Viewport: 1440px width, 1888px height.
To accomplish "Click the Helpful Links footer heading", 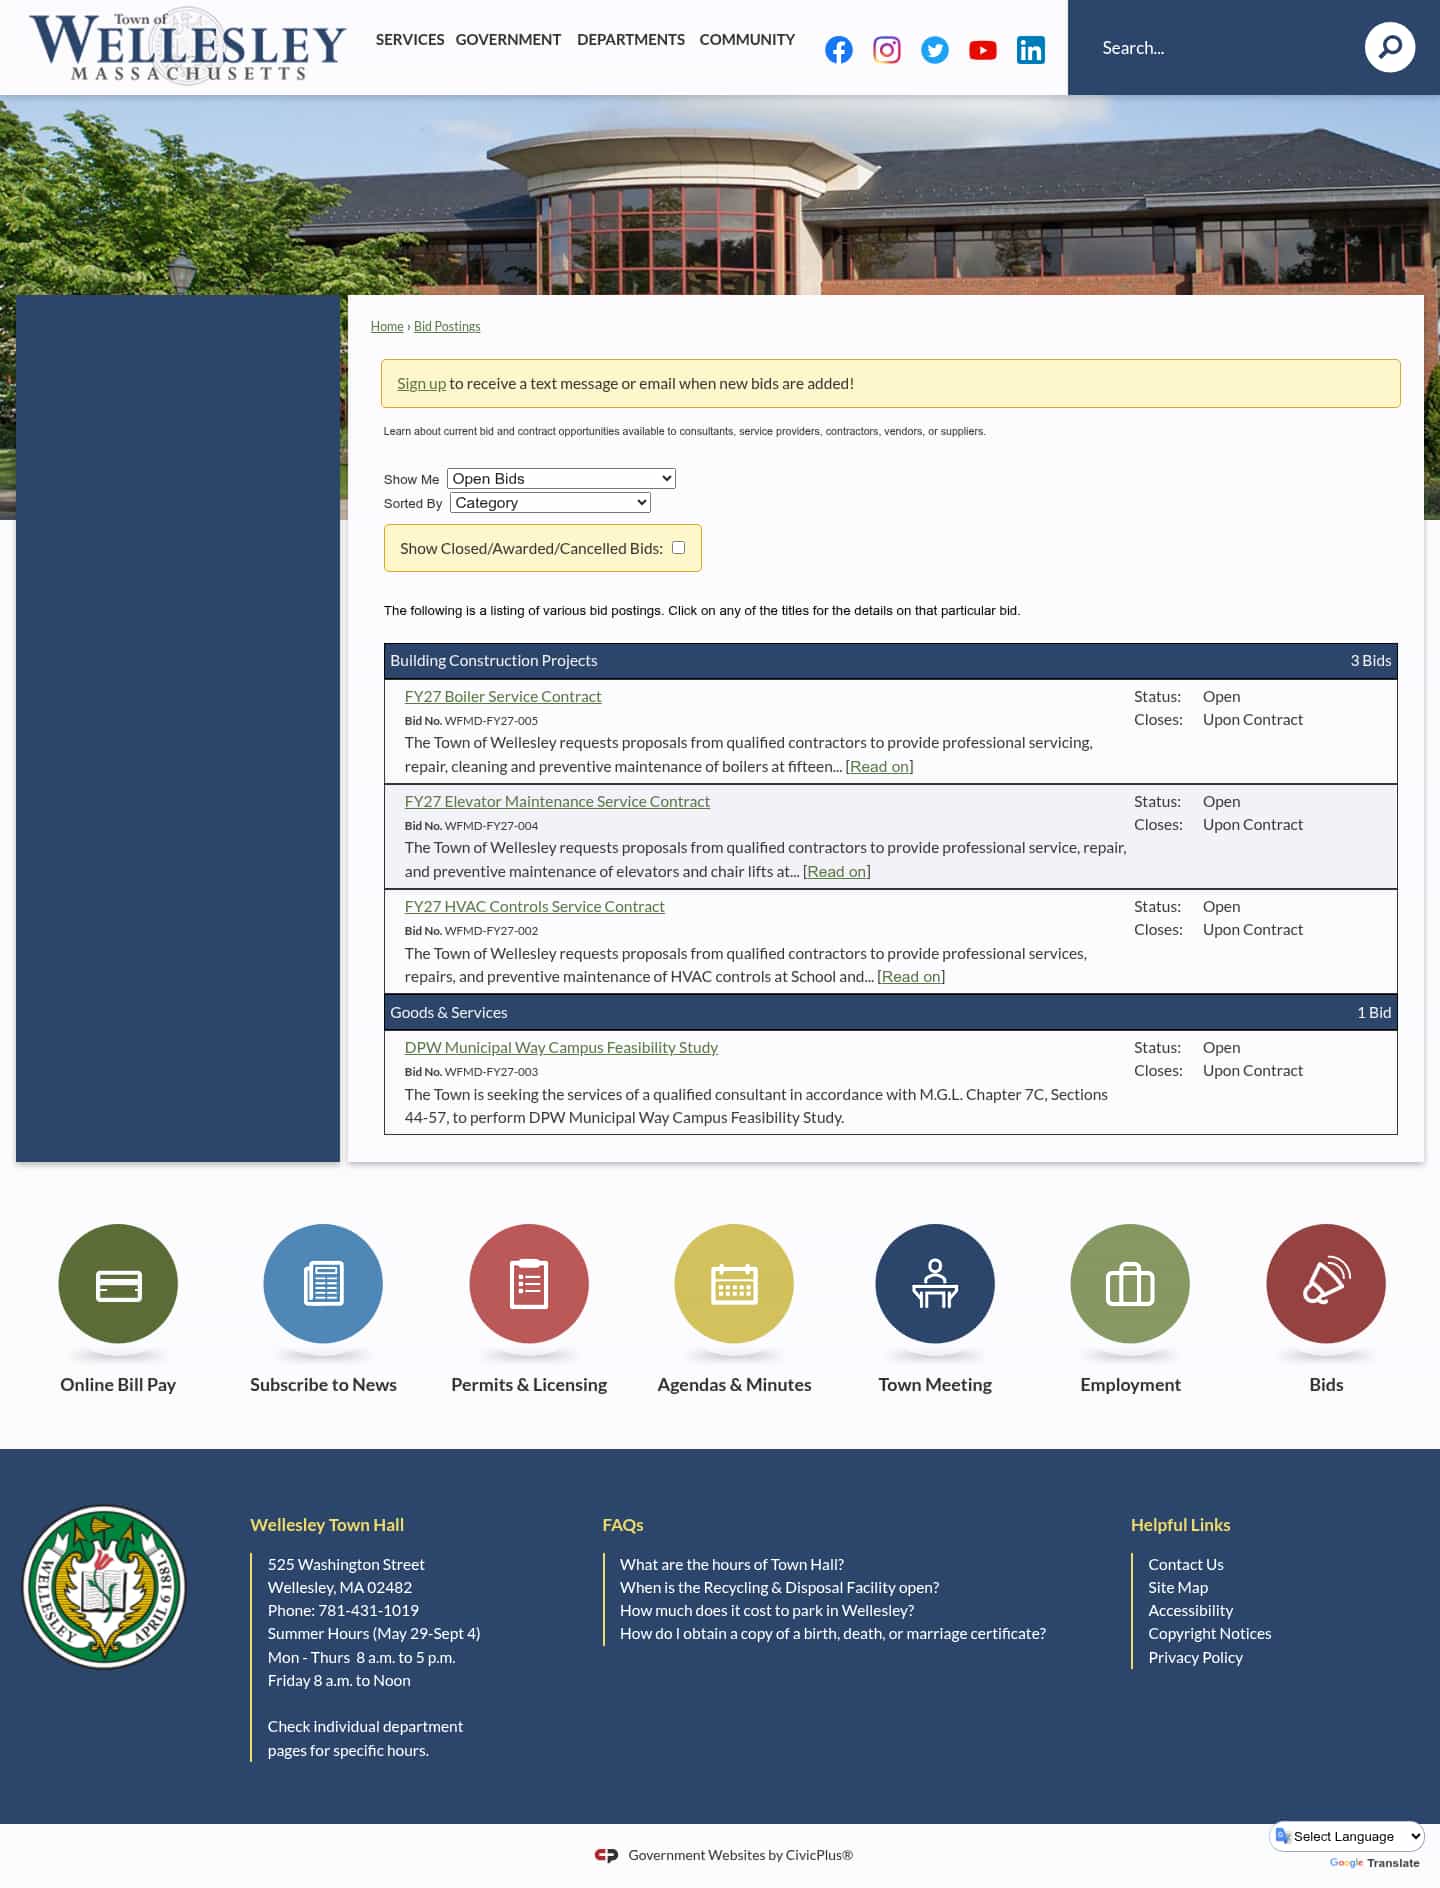I will pyautogui.click(x=1180, y=1524).
